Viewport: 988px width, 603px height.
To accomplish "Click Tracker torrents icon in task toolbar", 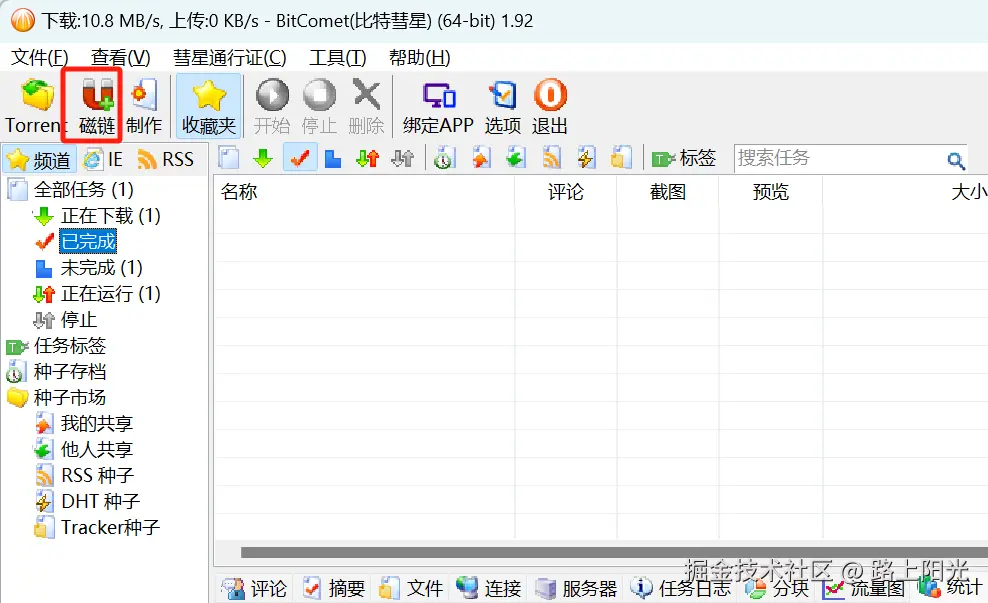I will click(x=621, y=158).
